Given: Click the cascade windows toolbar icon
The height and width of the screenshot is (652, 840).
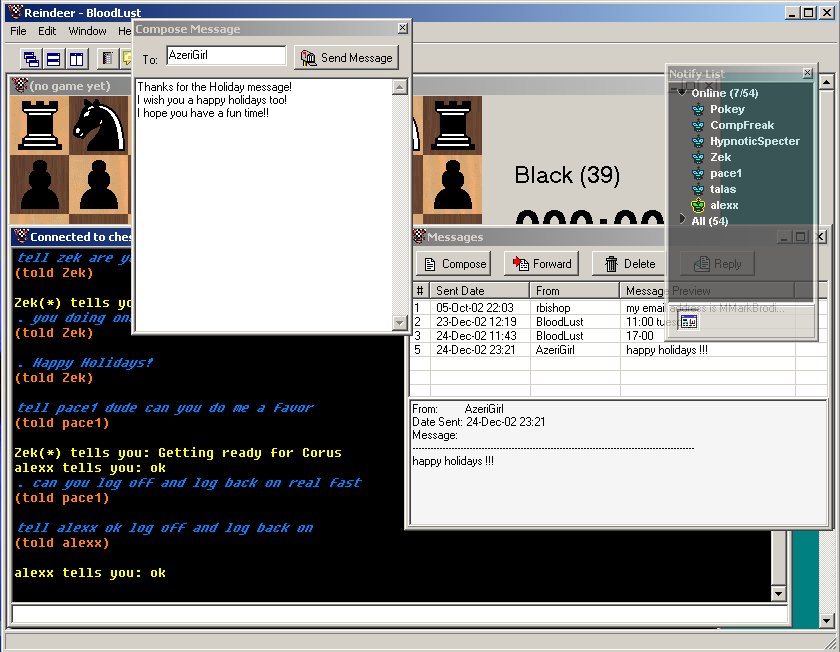Looking at the screenshot, I should 31,58.
